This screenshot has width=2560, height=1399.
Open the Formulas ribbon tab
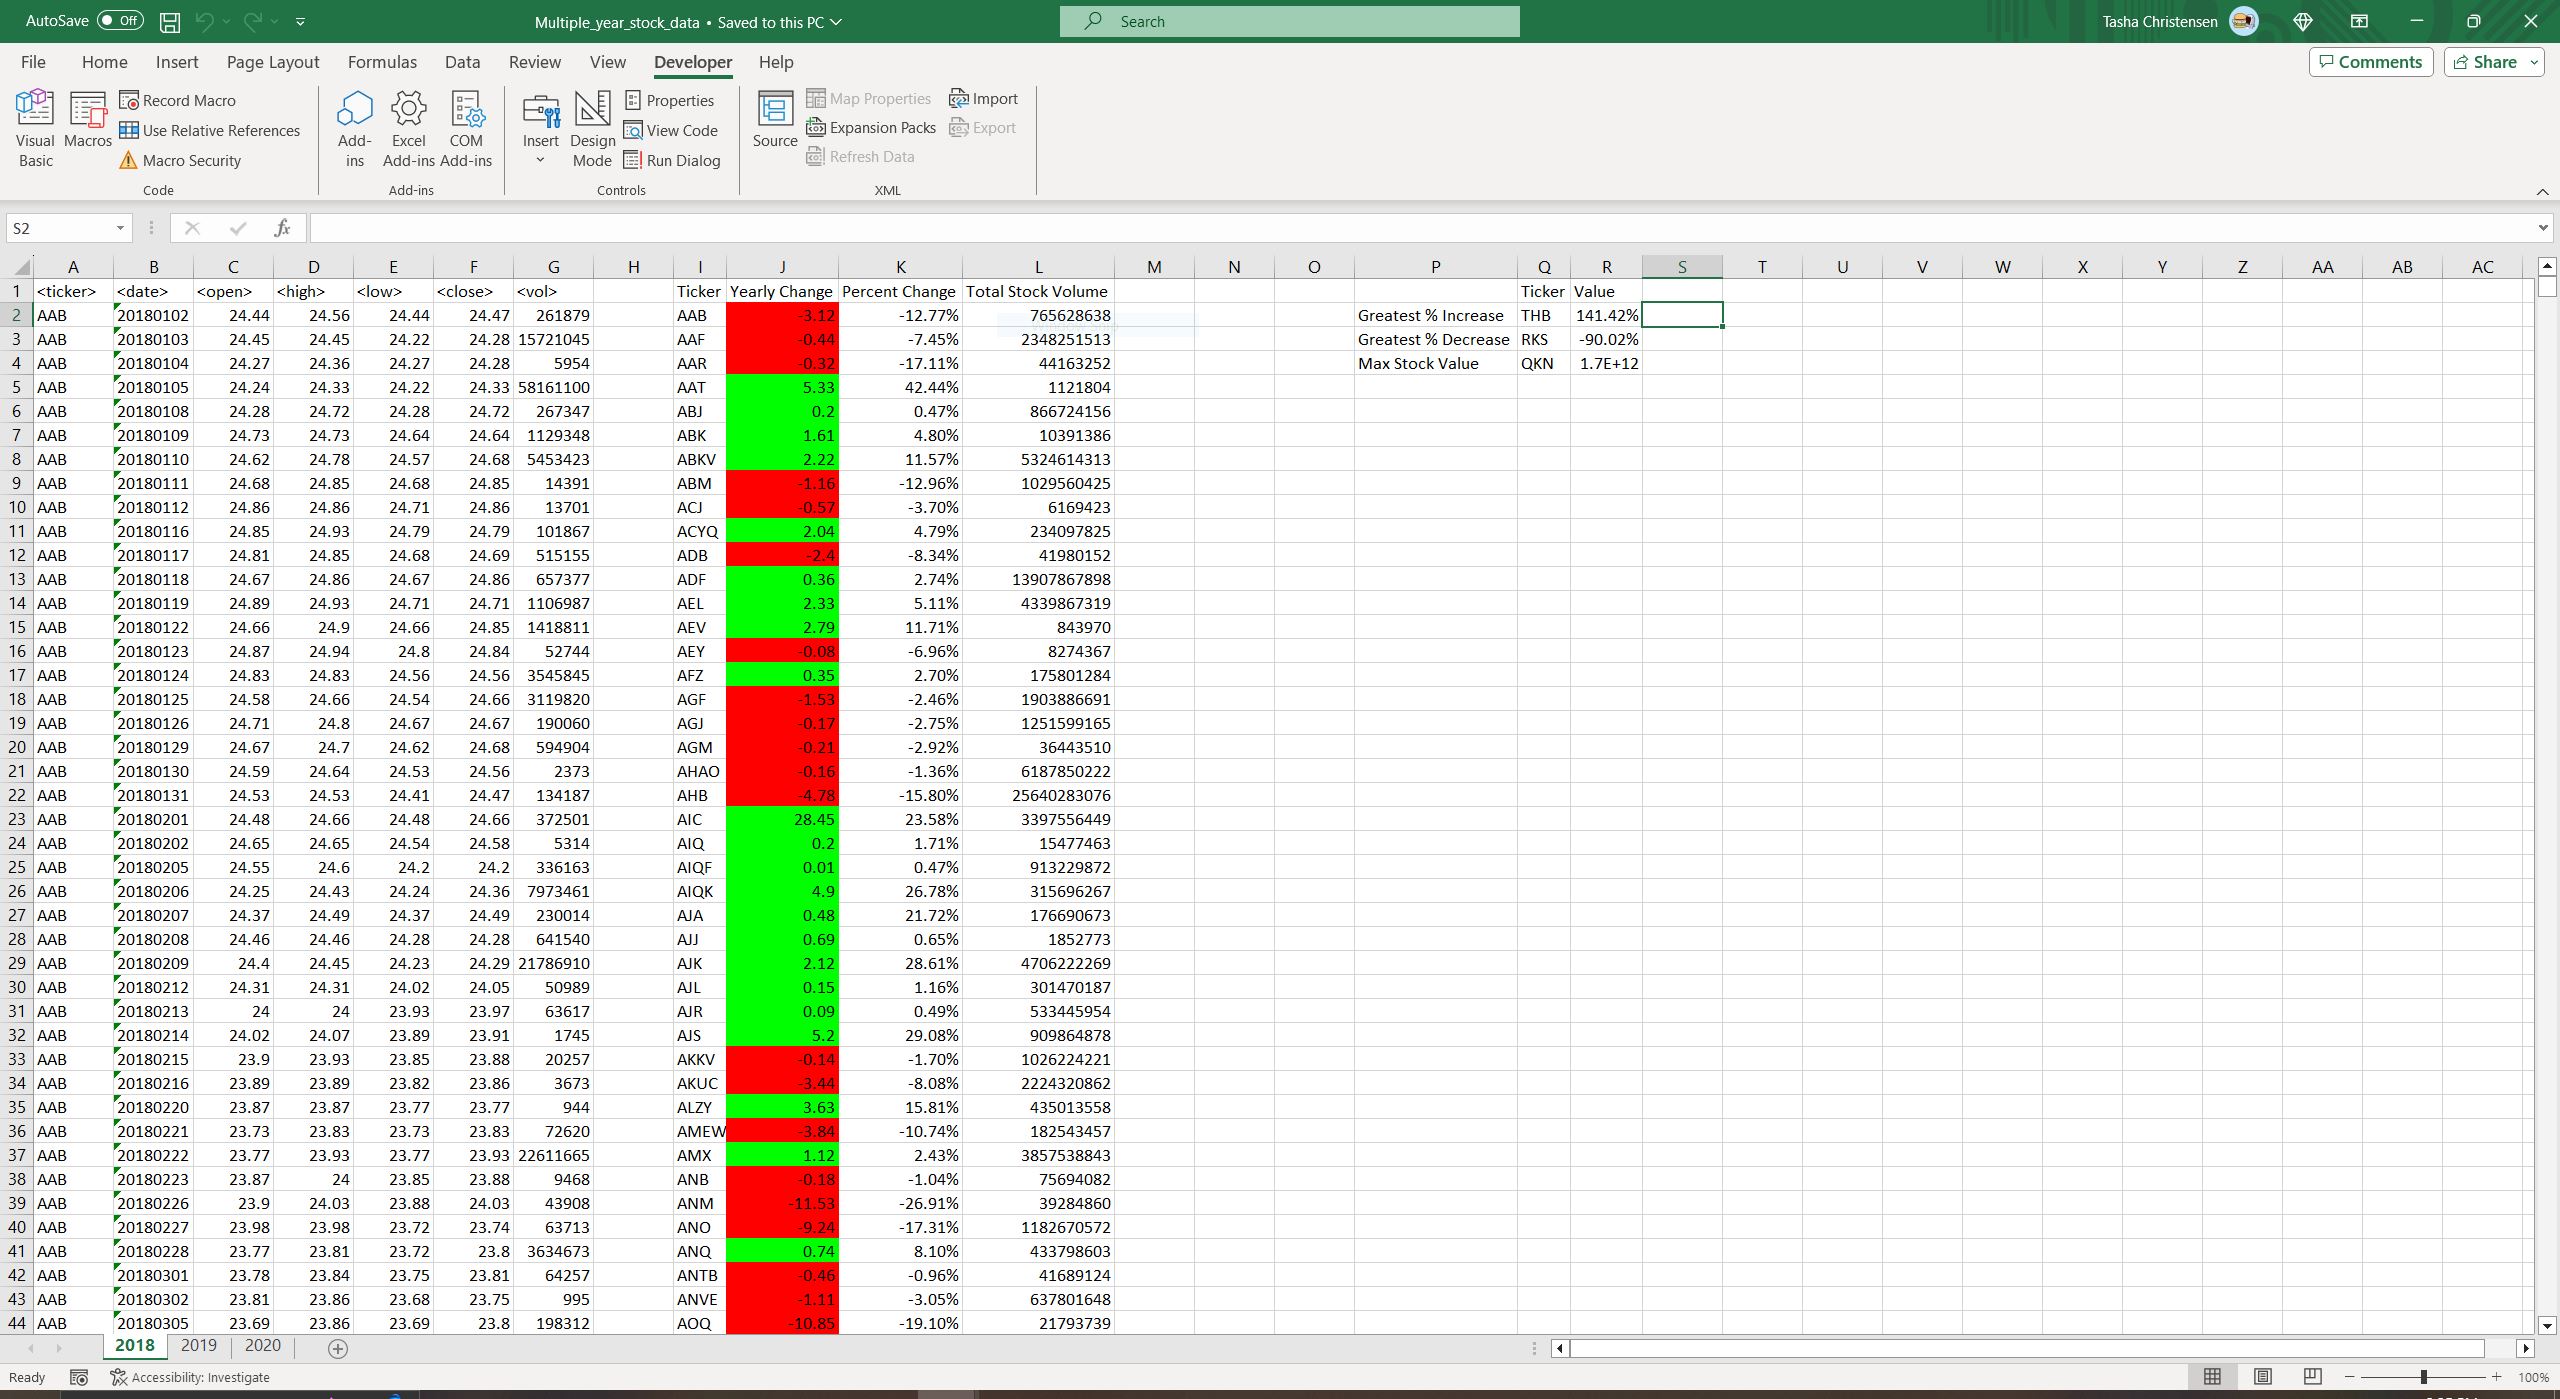[x=381, y=61]
